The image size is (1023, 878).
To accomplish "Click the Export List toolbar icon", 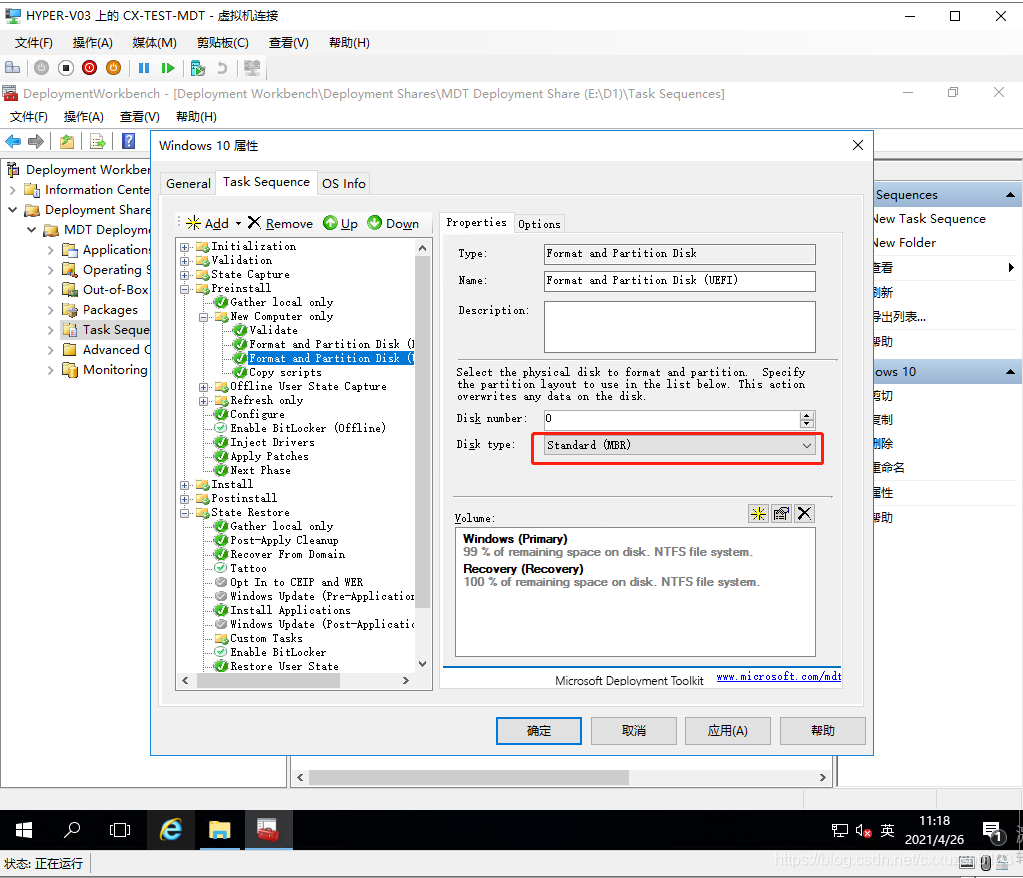I will [98, 141].
